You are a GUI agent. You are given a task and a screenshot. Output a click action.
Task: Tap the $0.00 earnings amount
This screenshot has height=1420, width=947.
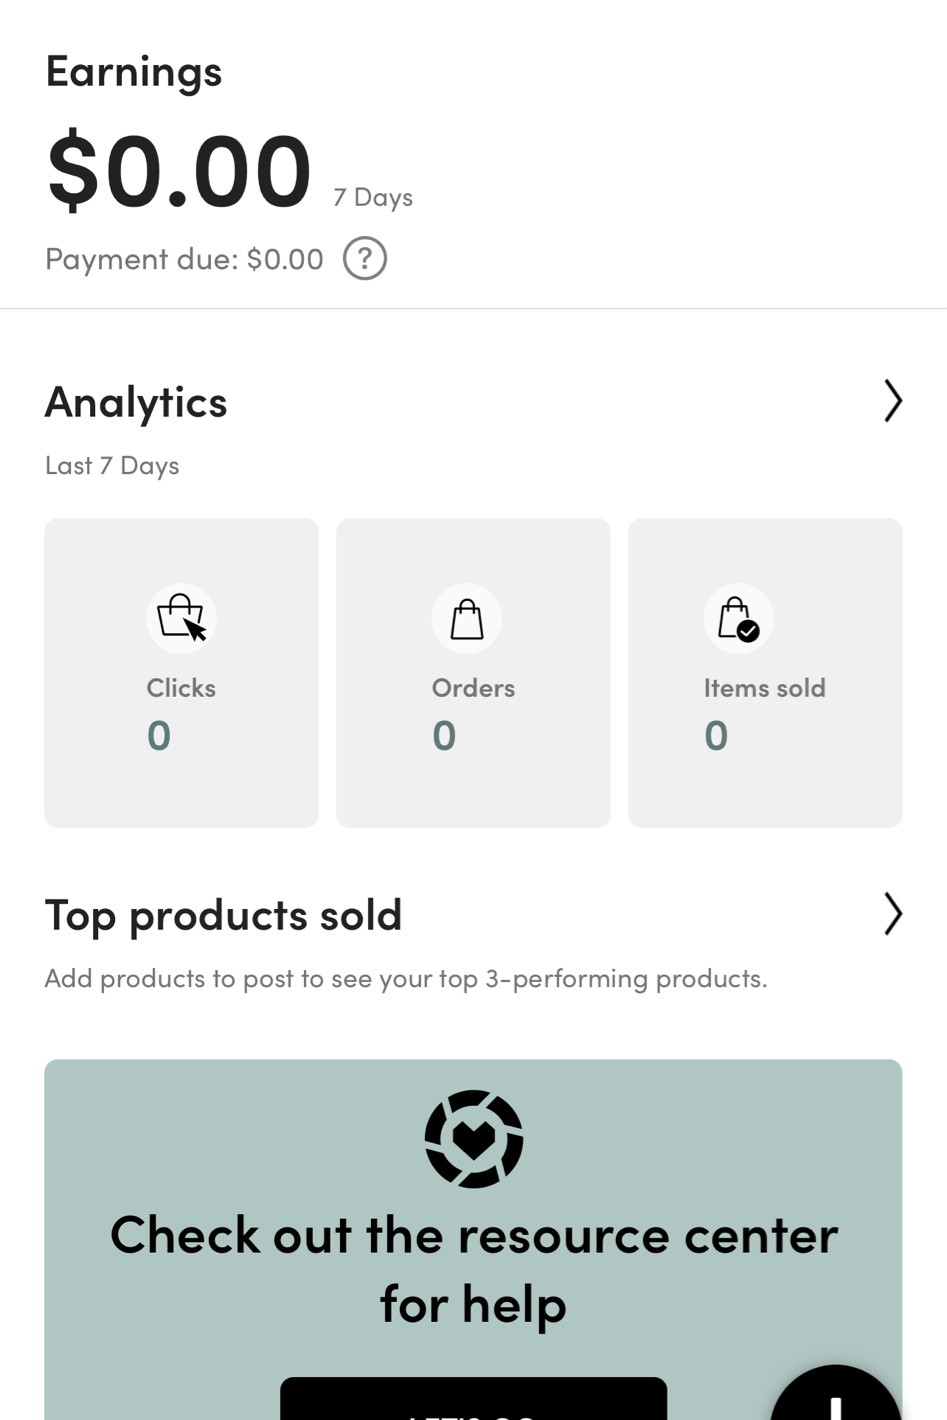pyautogui.click(x=180, y=172)
